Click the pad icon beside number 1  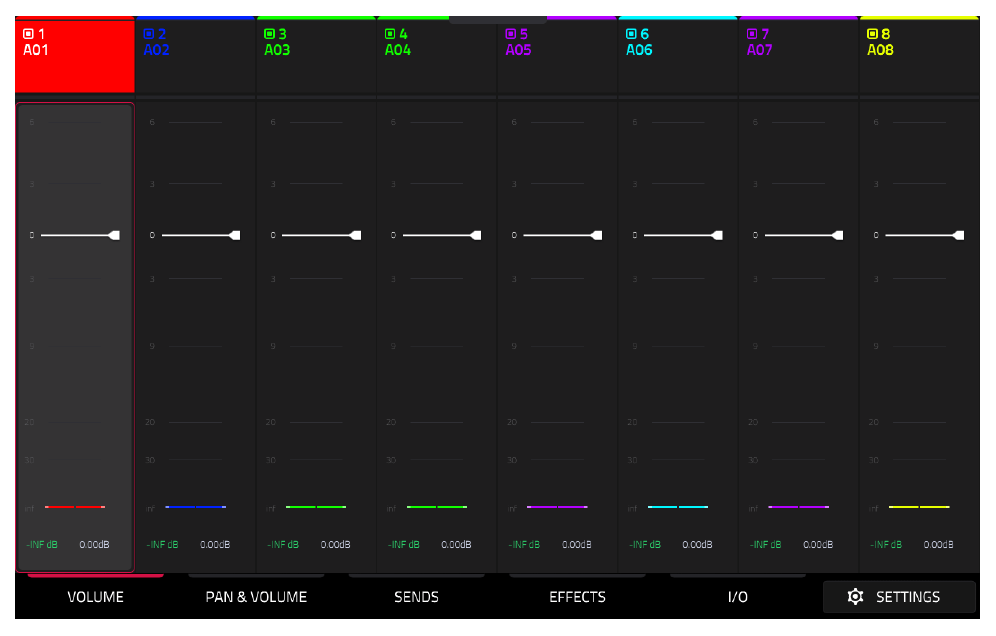click(x=28, y=34)
